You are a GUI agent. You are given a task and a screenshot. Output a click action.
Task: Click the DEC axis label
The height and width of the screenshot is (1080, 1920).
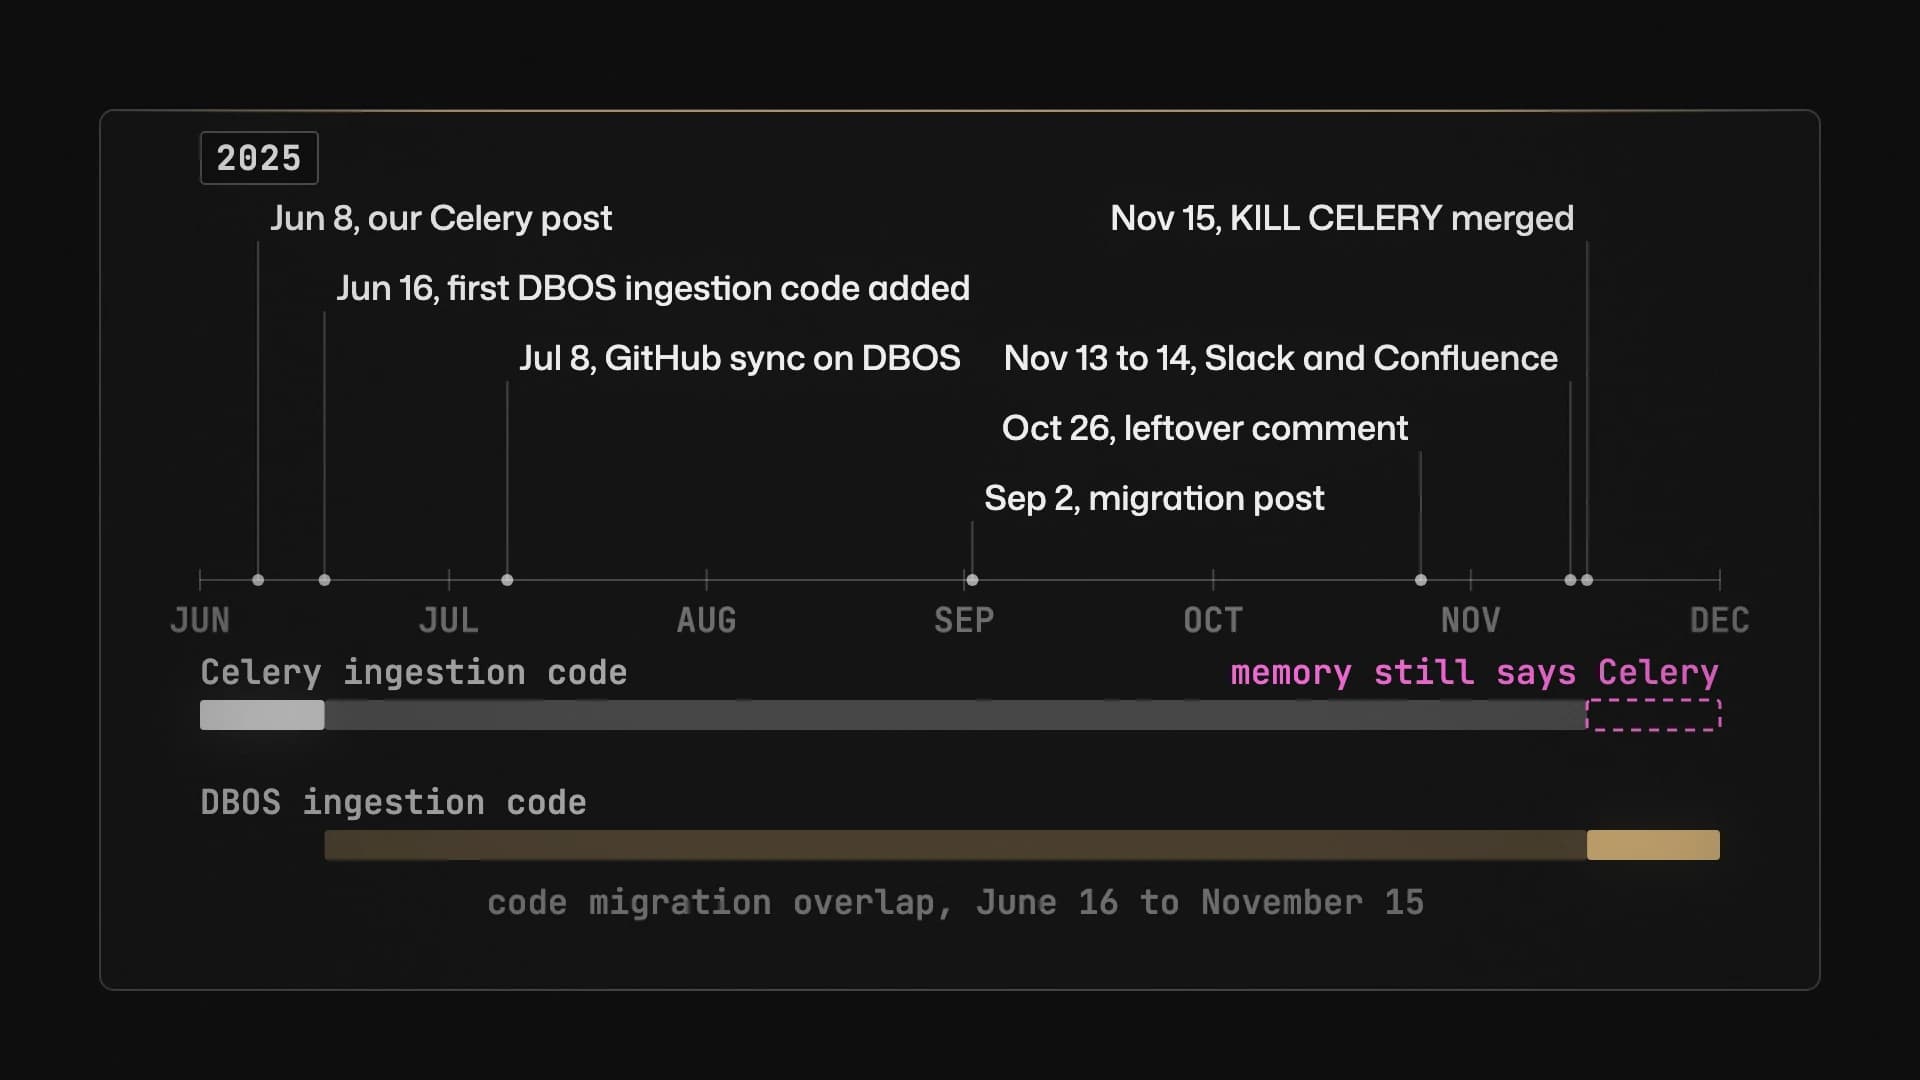pyautogui.click(x=1720, y=620)
